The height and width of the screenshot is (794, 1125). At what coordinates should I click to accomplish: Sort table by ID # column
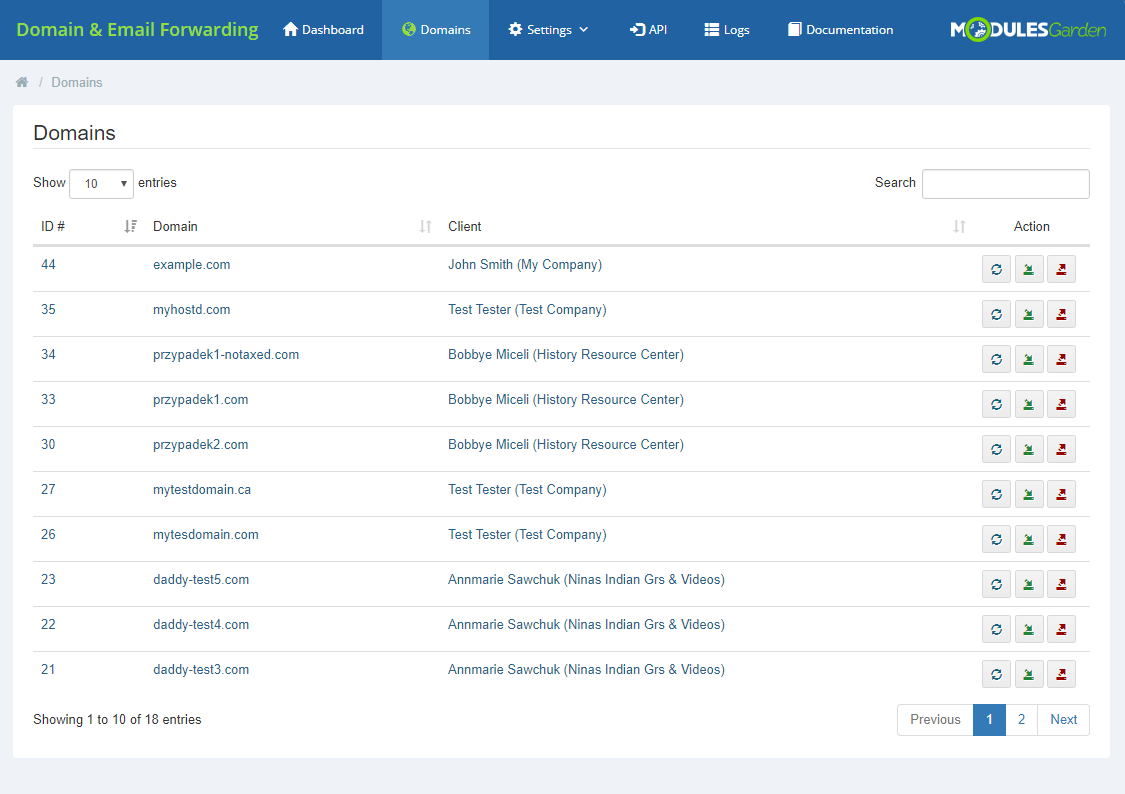[89, 227]
